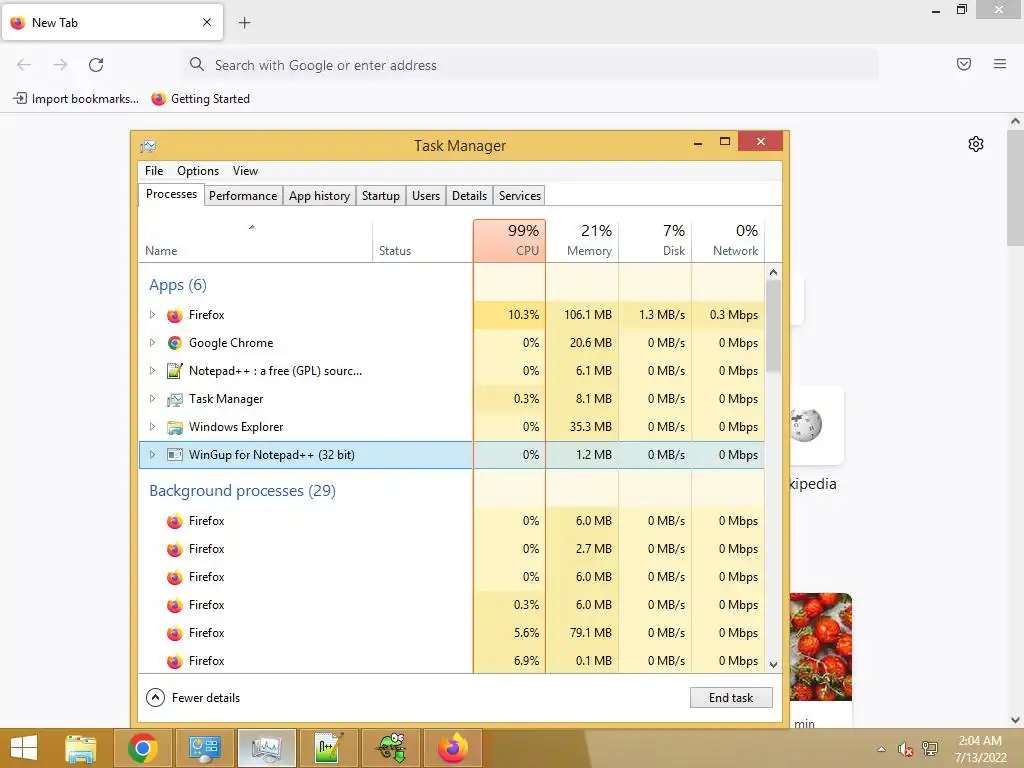Switch to the Startup tab
Image resolution: width=1024 pixels, height=768 pixels.
[x=381, y=196]
